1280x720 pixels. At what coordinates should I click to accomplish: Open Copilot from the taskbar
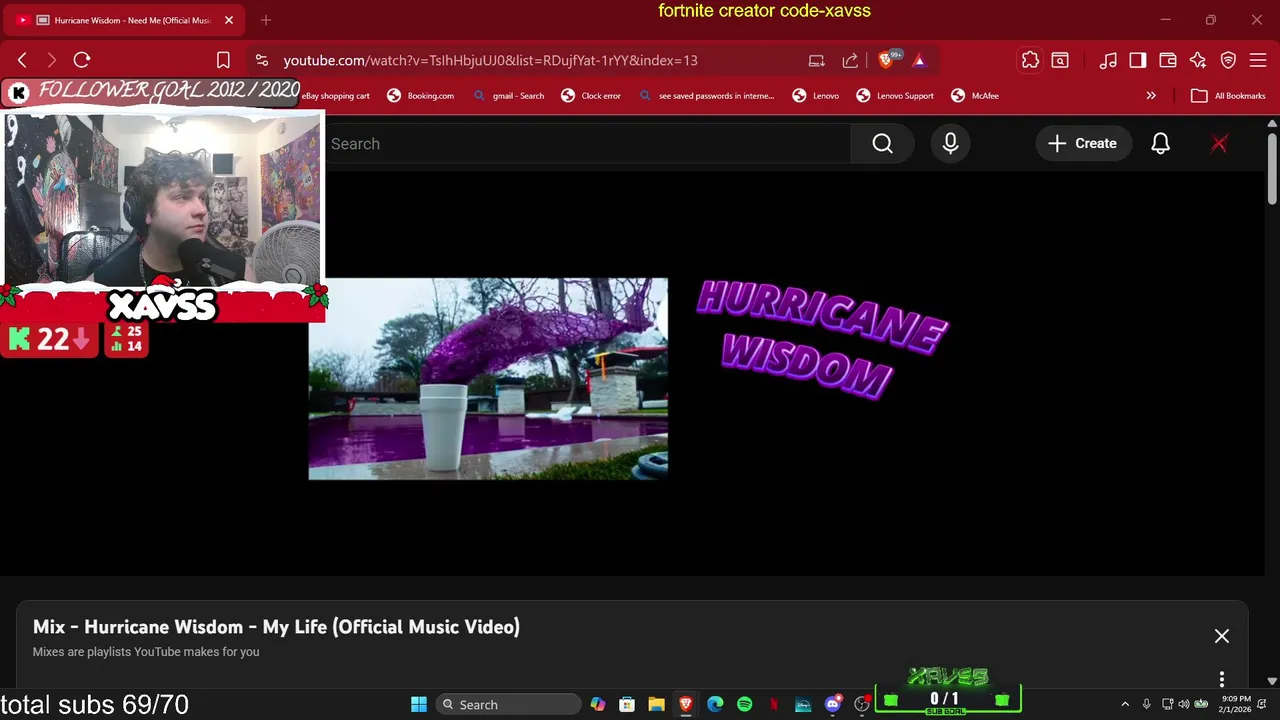(597, 705)
